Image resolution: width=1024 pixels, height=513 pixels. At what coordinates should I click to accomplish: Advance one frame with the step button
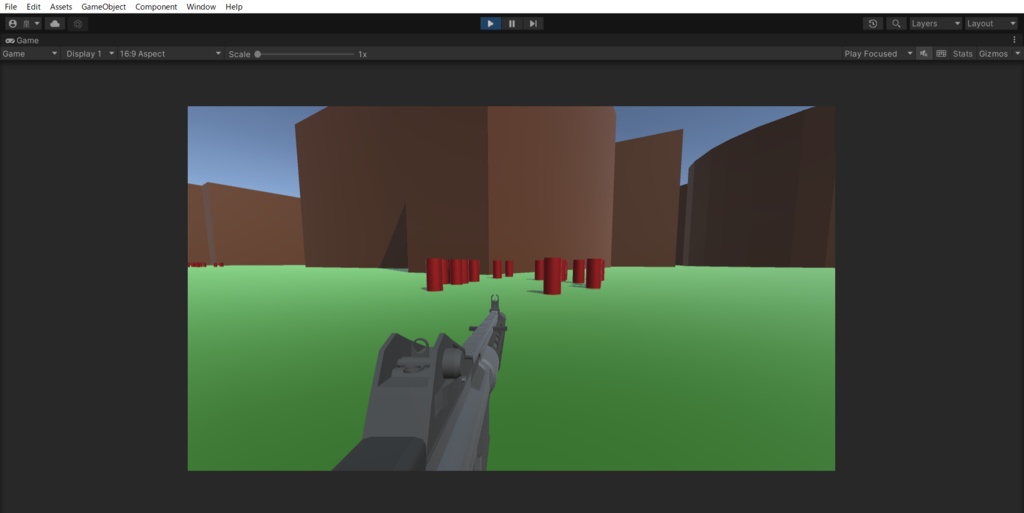pyautogui.click(x=533, y=23)
